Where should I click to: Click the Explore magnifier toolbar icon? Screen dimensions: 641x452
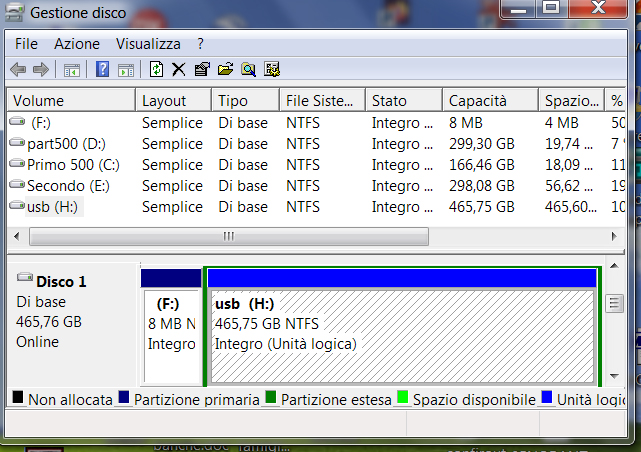click(249, 69)
